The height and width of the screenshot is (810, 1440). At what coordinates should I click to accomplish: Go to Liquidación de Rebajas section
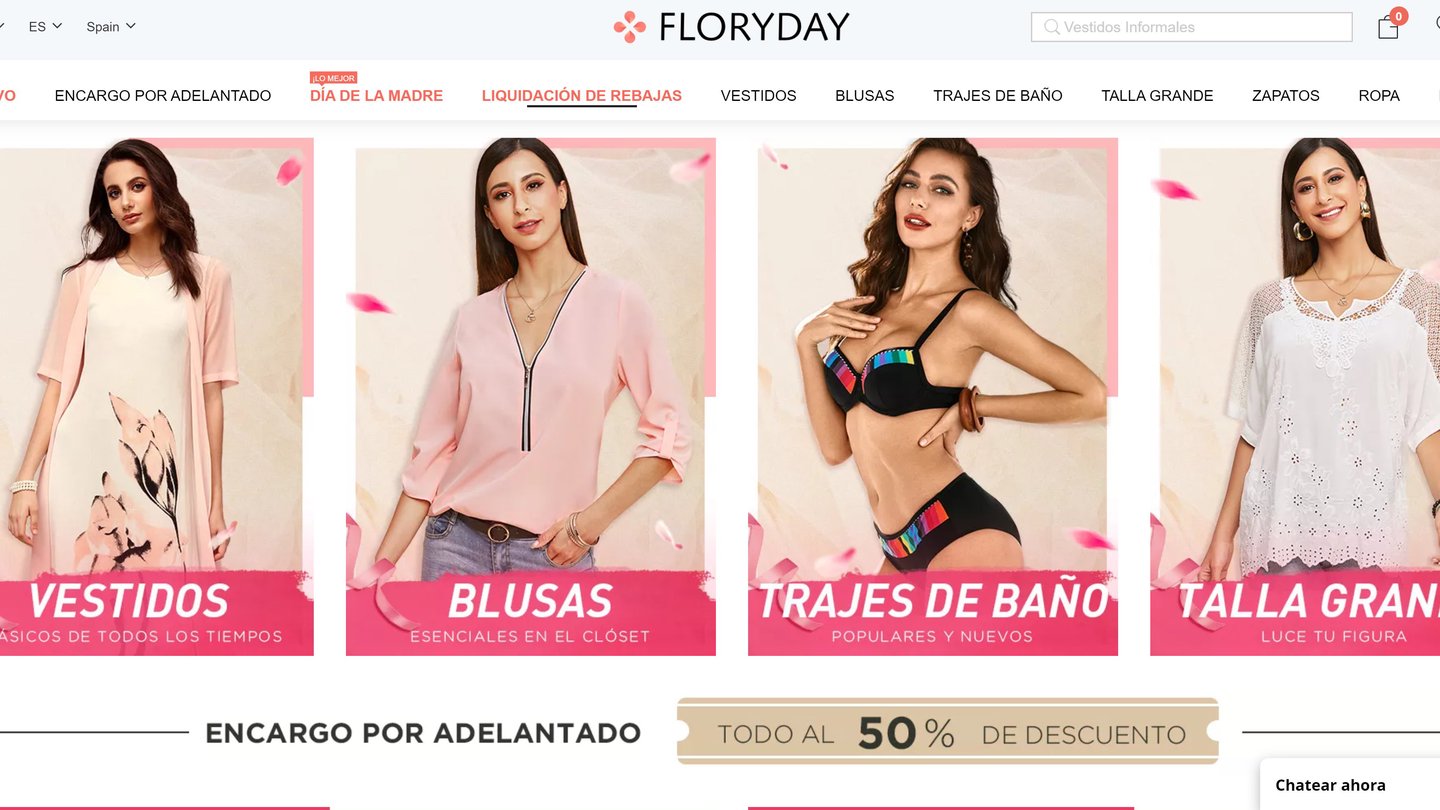(x=582, y=96)
